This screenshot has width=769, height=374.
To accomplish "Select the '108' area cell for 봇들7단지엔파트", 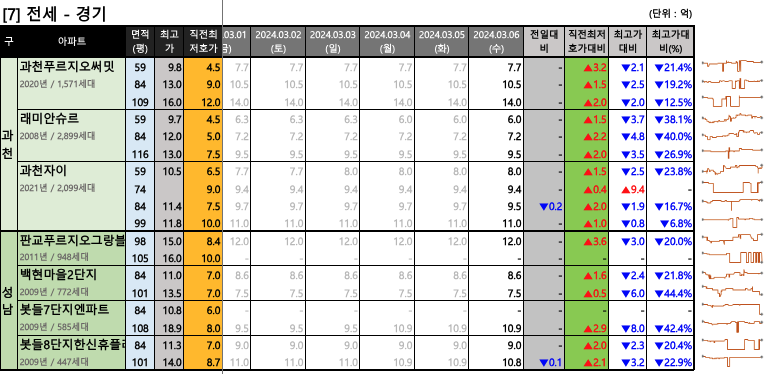I will (x=140, y=328).
